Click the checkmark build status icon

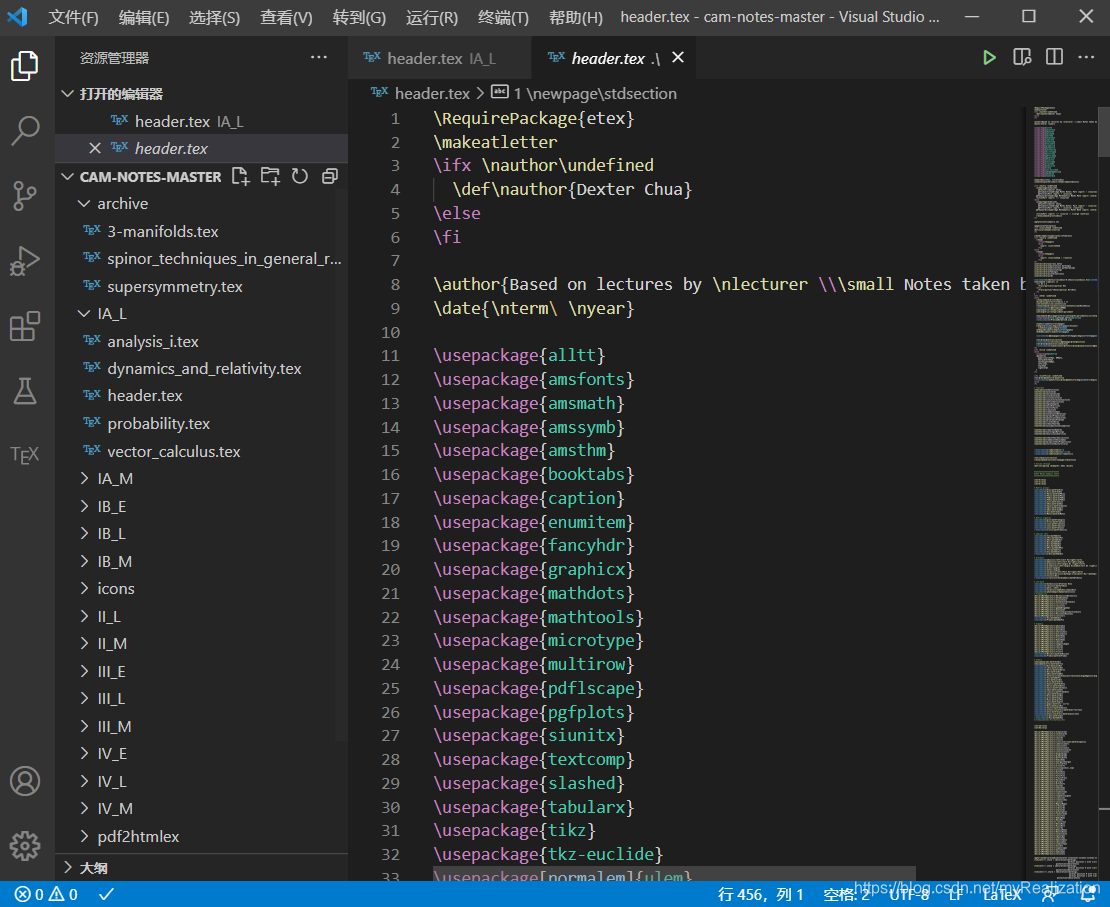pos(106,894)
